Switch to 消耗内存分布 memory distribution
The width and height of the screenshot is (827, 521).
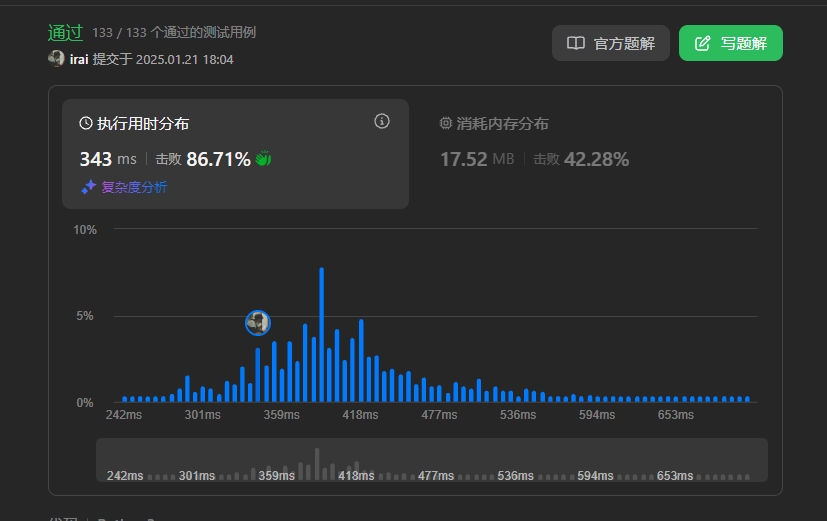[x=494, y=124]
